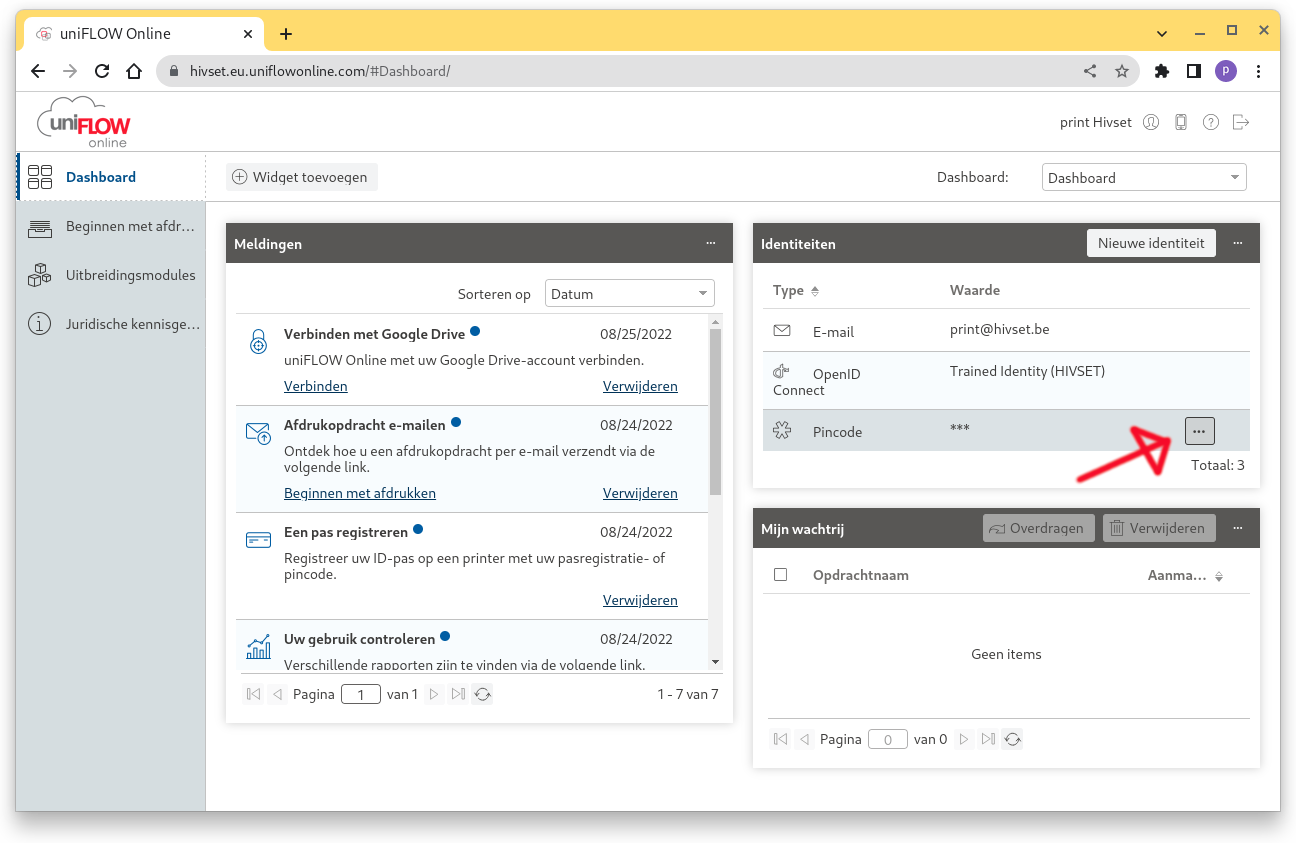
Task: Click the Trained Identity (HIVSET) value
Action: 1027,371
